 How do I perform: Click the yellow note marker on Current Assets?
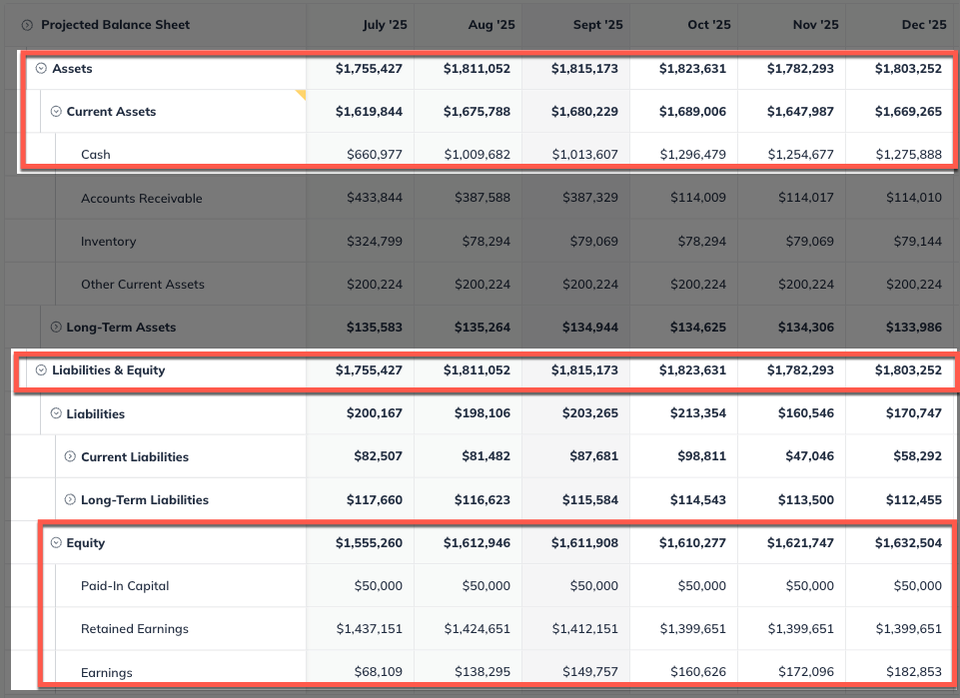pyautogui.click(x=301, y=94)
